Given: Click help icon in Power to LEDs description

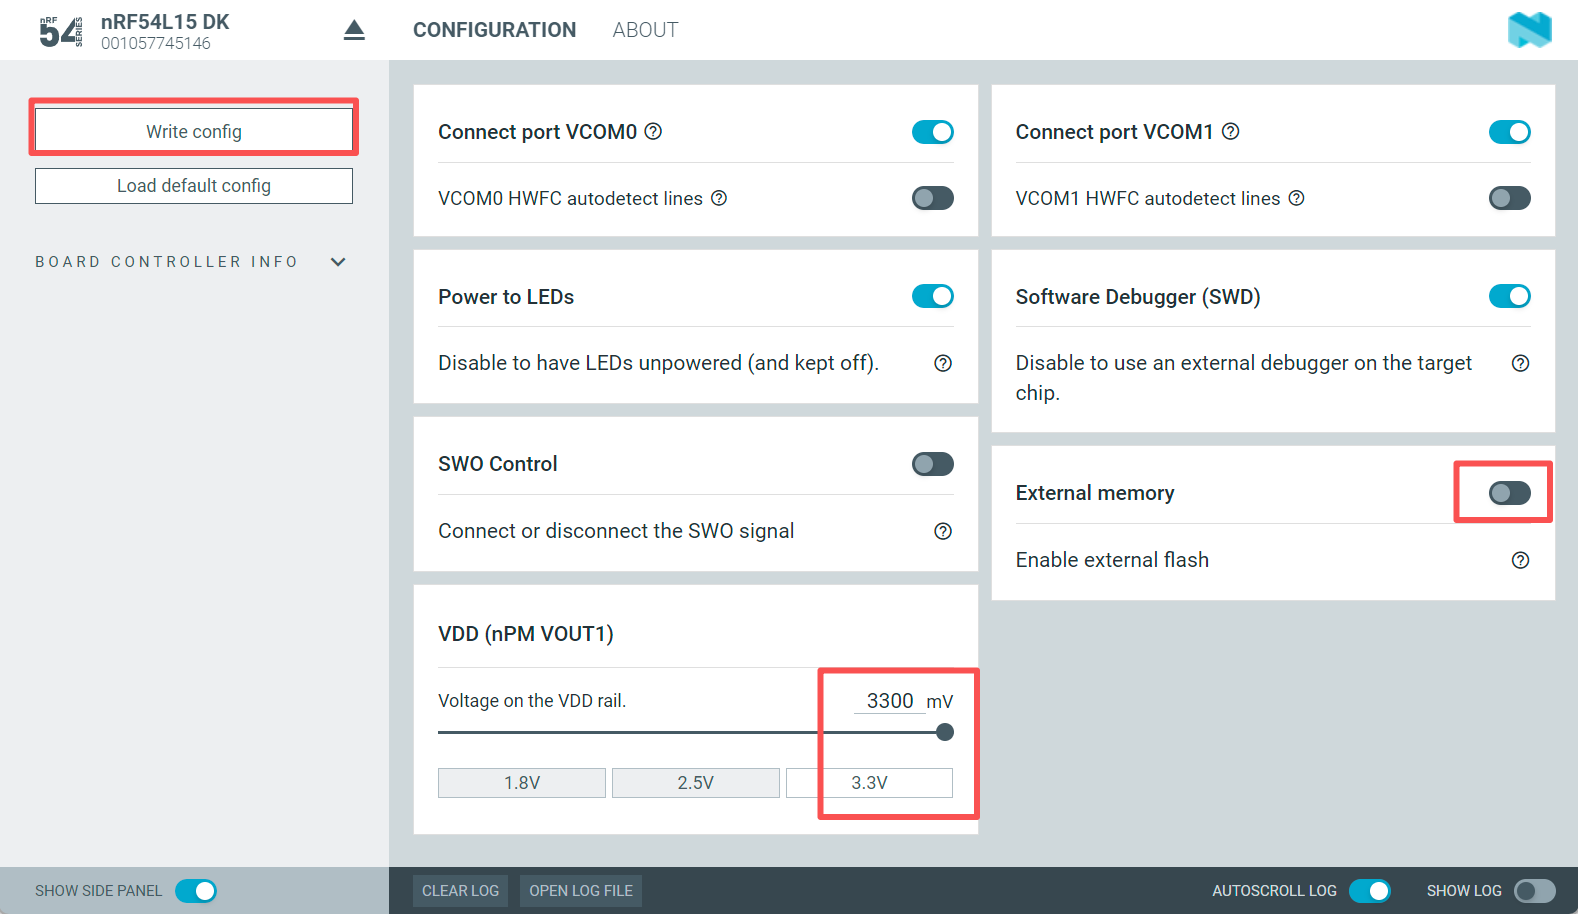Looking at the screenshot, I should (942, 363).
